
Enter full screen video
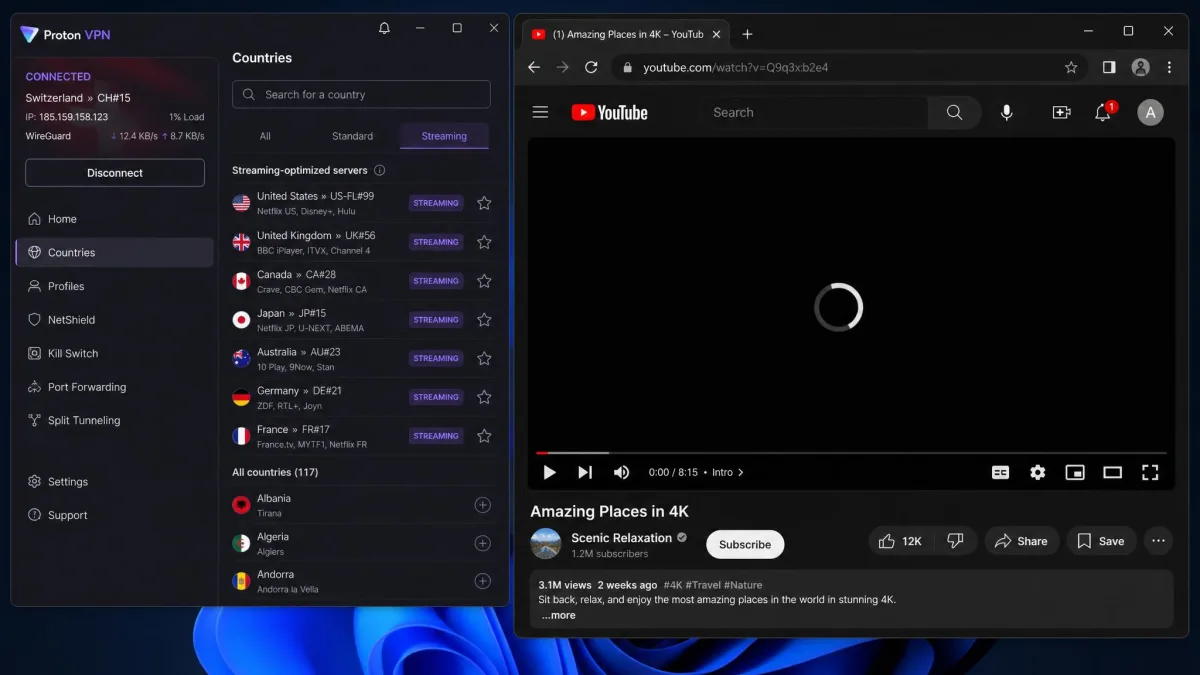tap(1150, 472)
